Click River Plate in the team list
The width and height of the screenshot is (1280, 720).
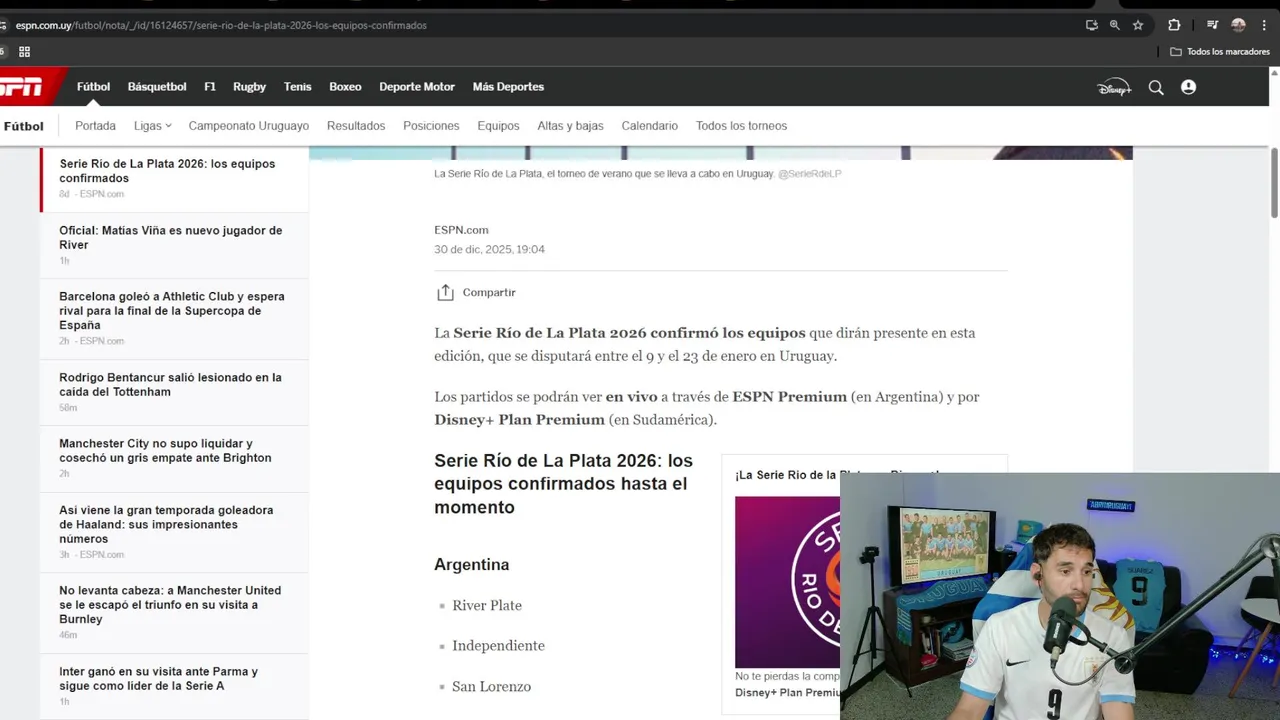pos(487,605)
